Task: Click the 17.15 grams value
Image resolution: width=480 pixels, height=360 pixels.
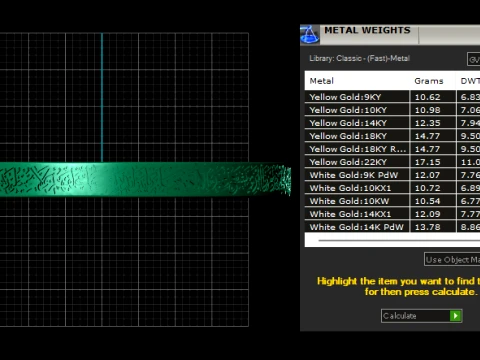Action: coord(427,162)
